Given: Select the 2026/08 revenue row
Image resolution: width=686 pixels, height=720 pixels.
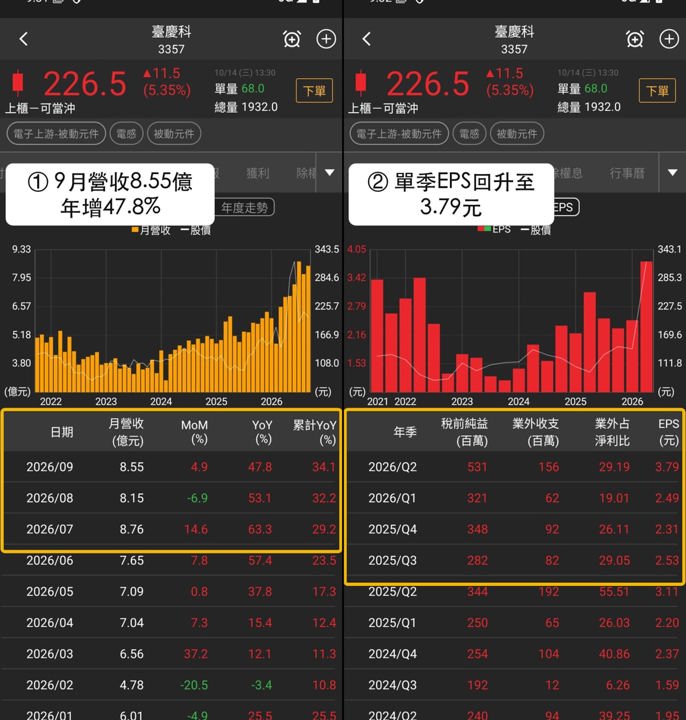Looking at the screenshot, I should (x=171, y=498).
